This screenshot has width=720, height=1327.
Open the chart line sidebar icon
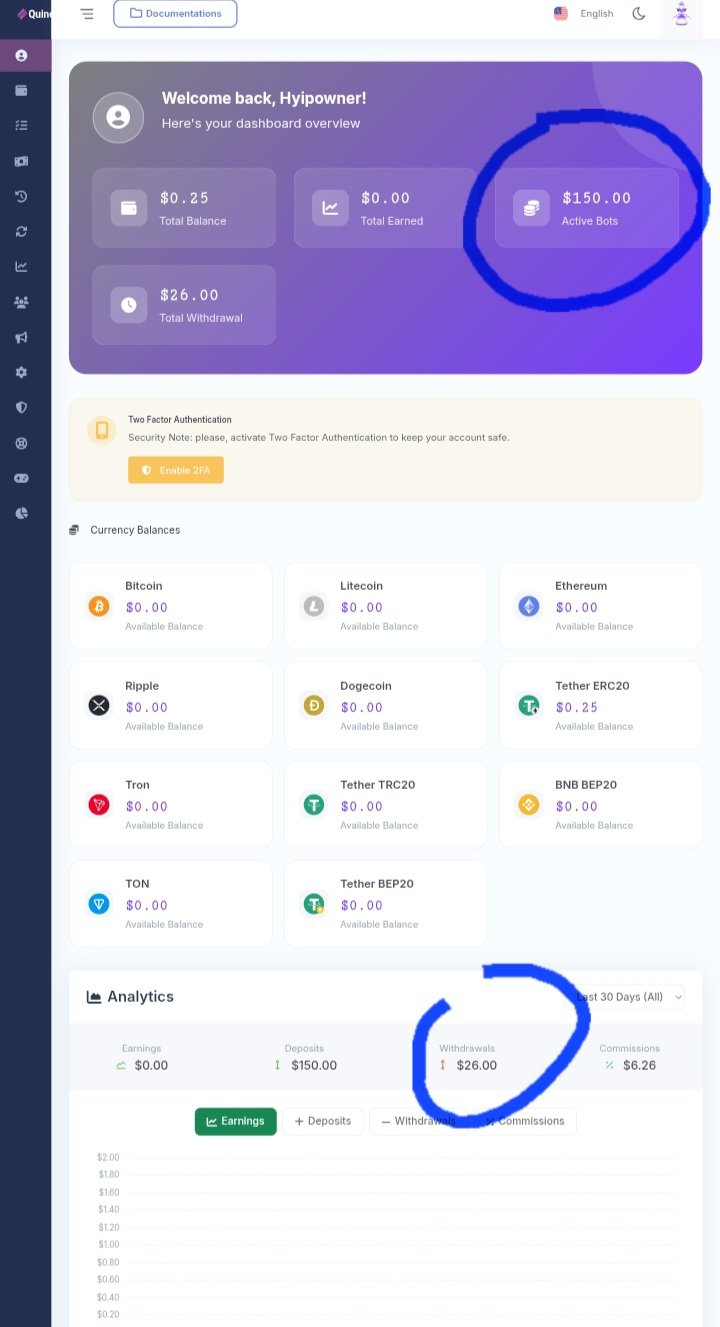(x=21, y=266)
